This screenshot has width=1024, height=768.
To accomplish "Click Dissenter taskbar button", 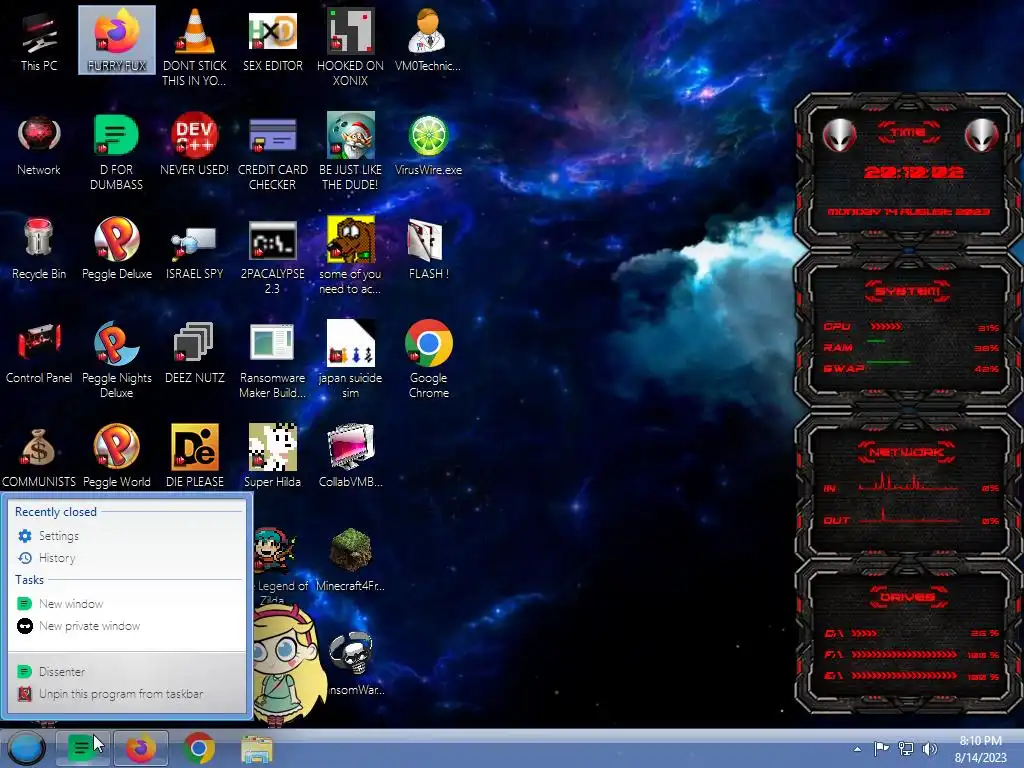I will point(83,748).
